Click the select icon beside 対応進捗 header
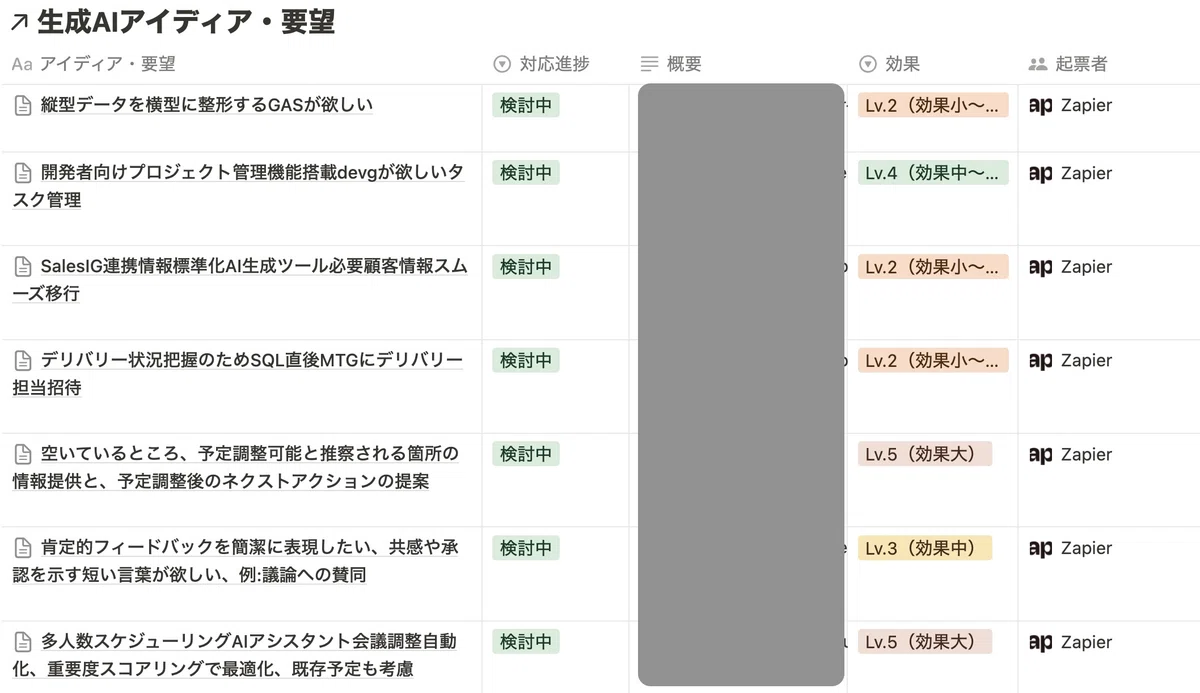The image size is (1200, 693). click(500, 64)
